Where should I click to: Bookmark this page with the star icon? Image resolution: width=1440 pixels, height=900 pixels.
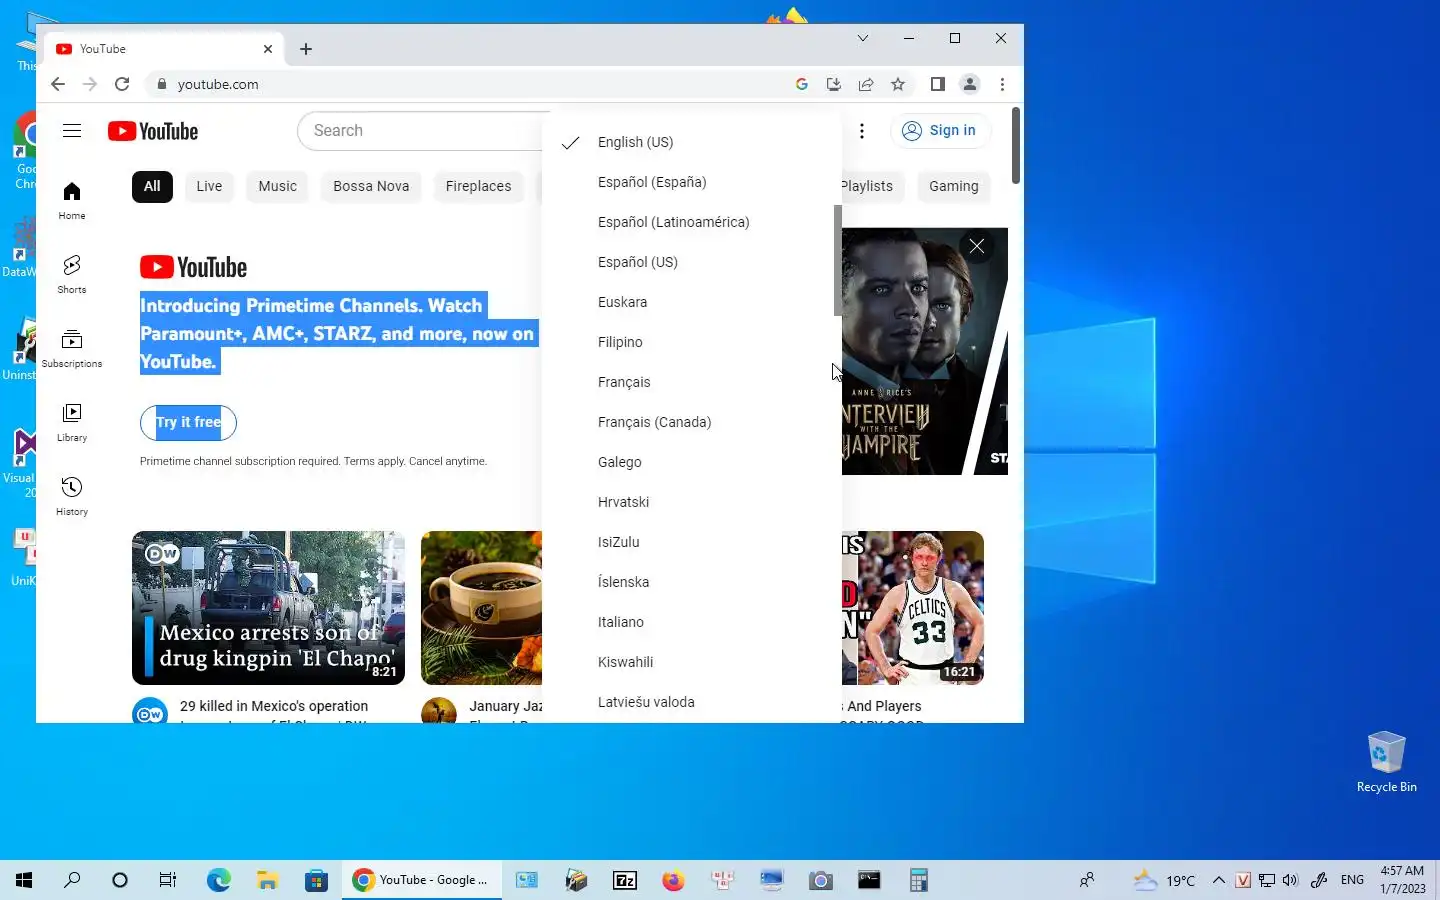(898, 84)
